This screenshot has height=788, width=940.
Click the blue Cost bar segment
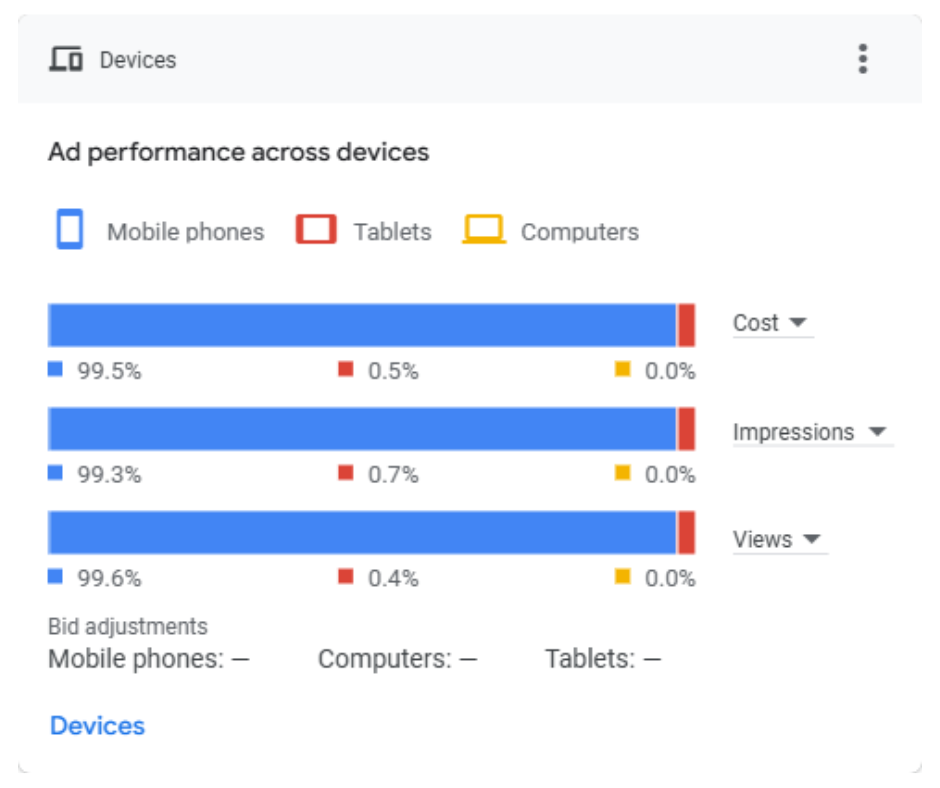(x=362, y=325)
